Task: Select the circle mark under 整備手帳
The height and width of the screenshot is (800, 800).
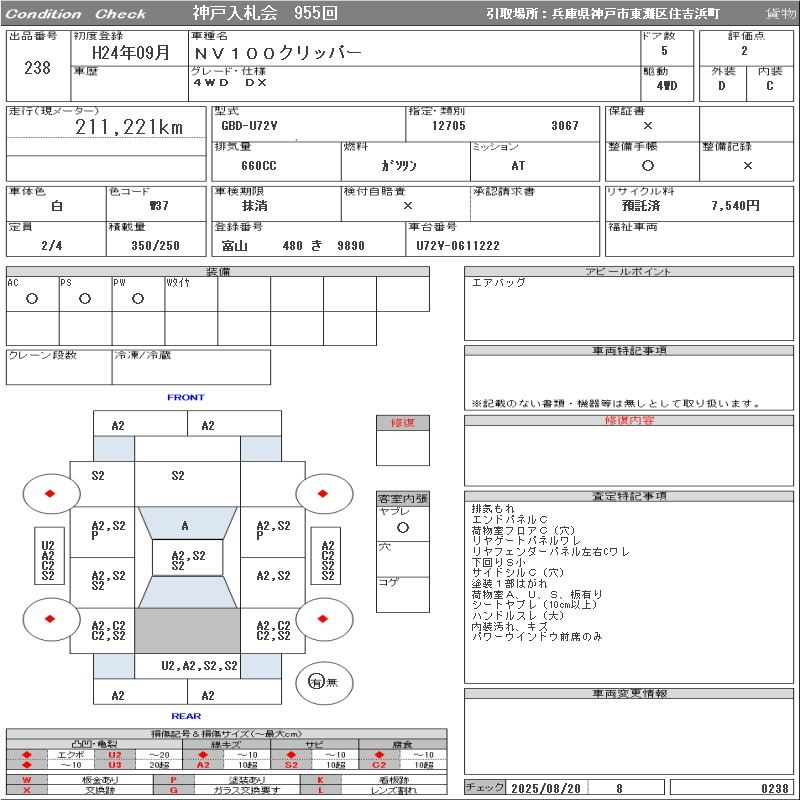Action: [x=648, y=165]
